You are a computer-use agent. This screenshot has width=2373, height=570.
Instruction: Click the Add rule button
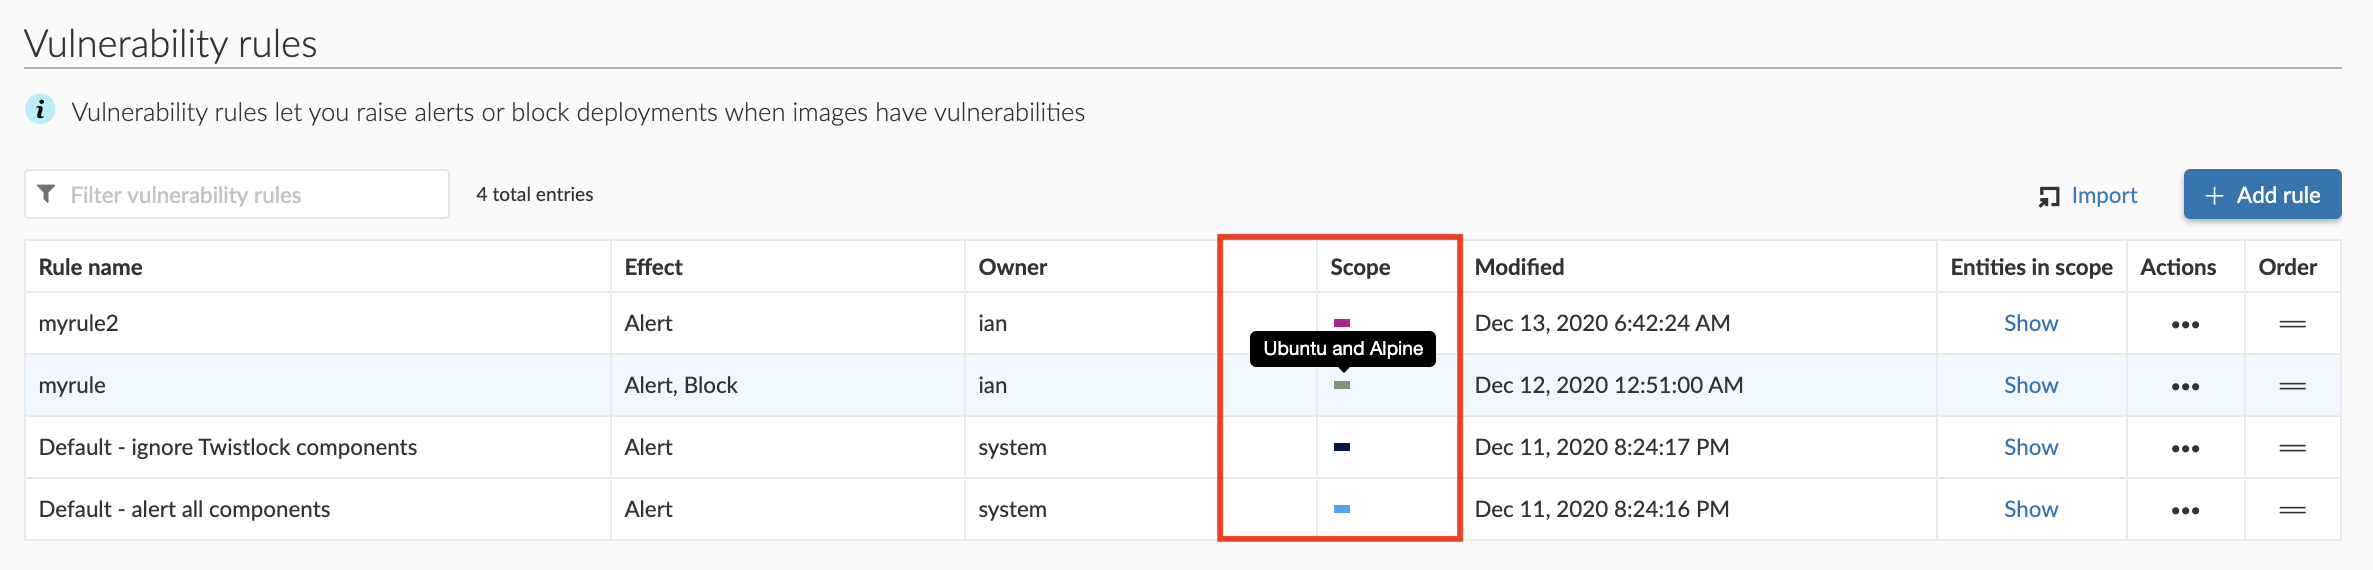point(2262,194)
